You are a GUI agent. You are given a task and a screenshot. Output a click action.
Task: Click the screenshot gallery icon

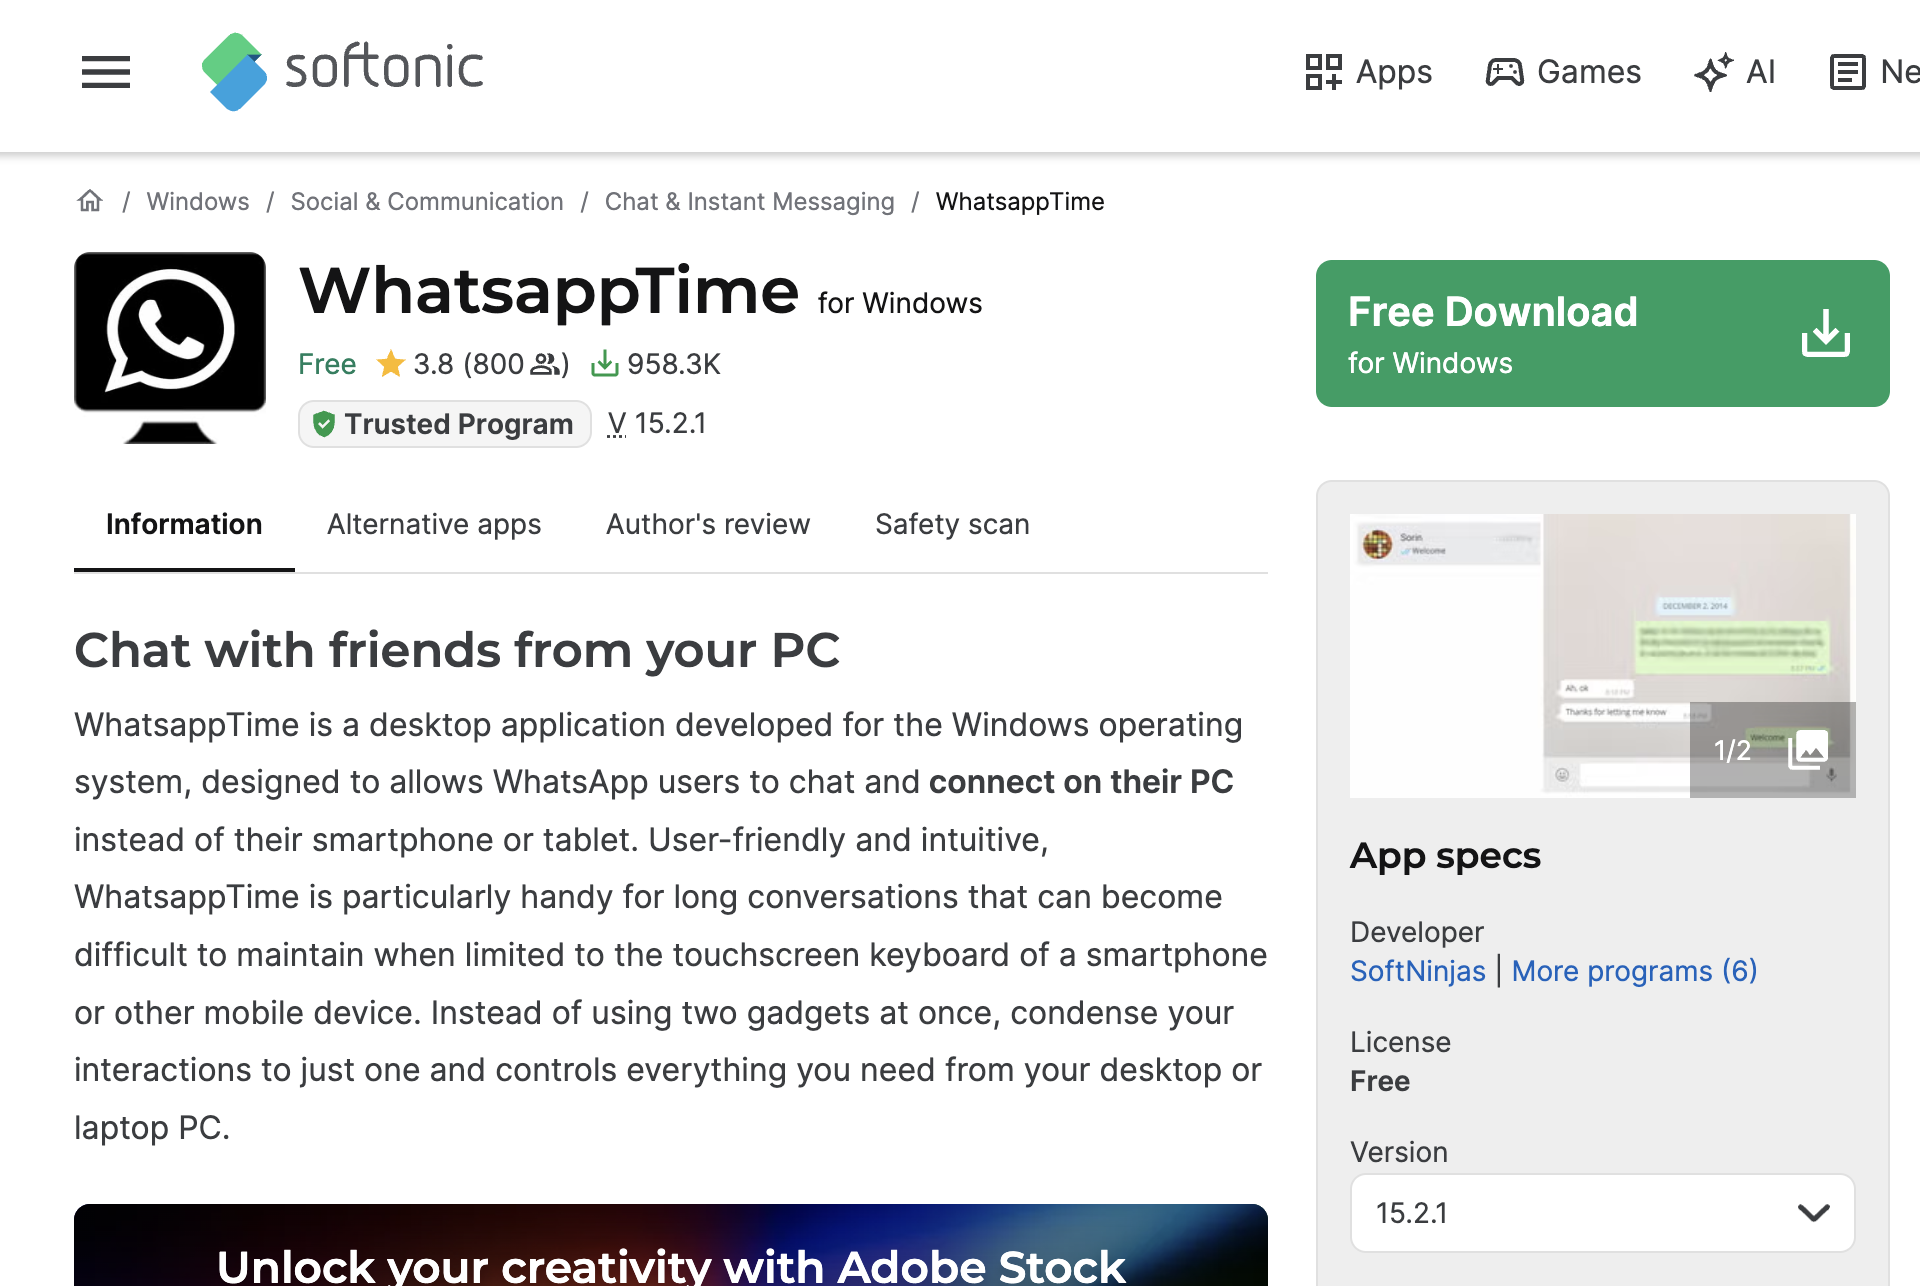pyautogui.click(x=1808, y=750)
